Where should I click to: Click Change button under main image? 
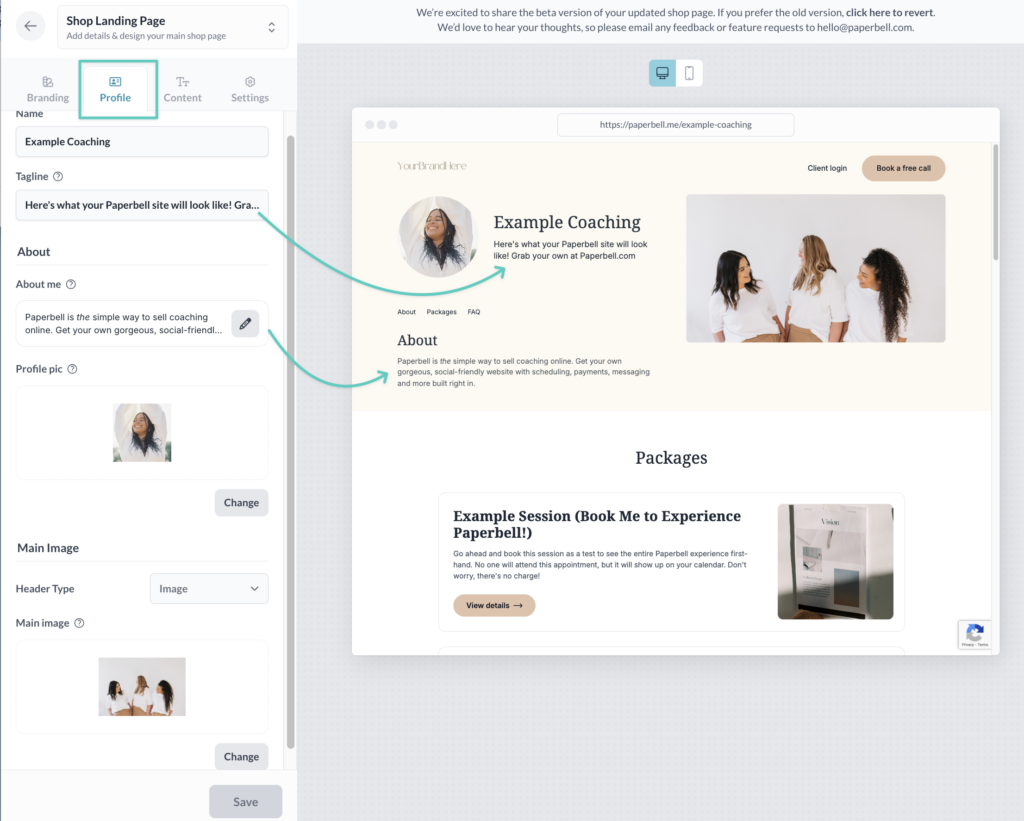[241, 757]
